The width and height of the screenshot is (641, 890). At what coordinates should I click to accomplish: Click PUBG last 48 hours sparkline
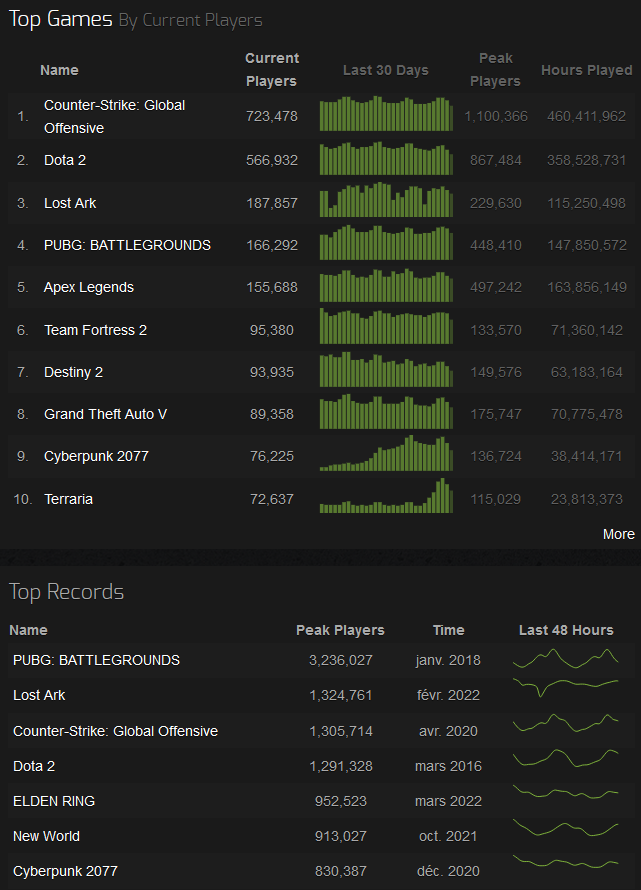tap(565, 658)
